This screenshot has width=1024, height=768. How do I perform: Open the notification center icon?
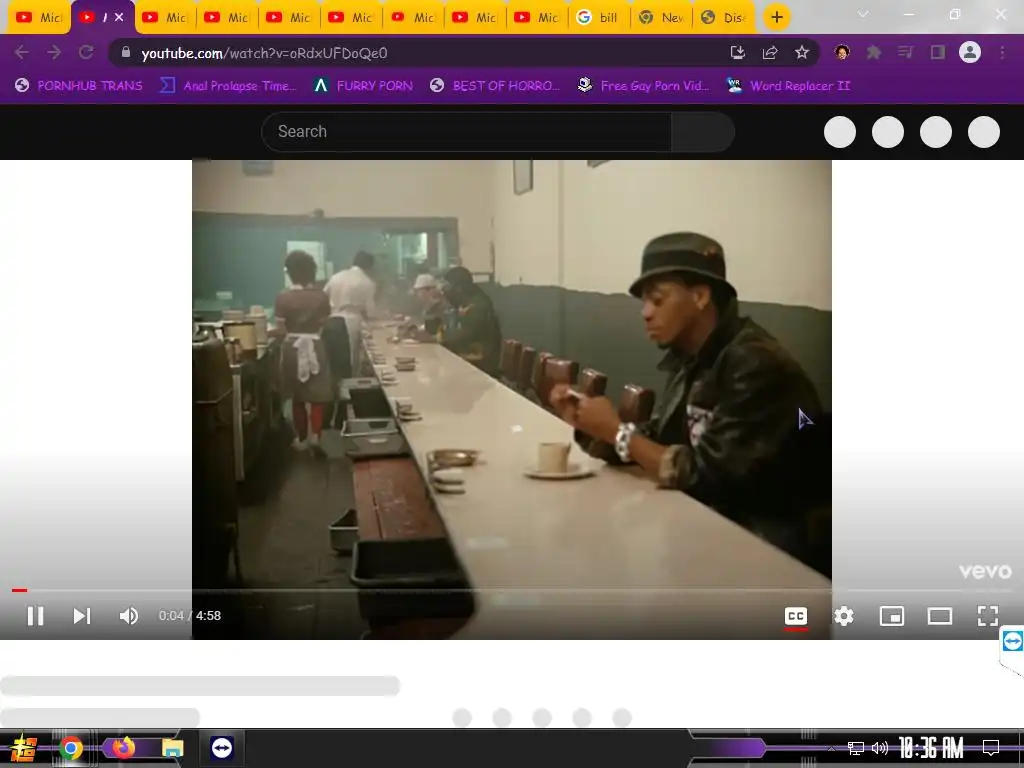[x=991, y=748]
